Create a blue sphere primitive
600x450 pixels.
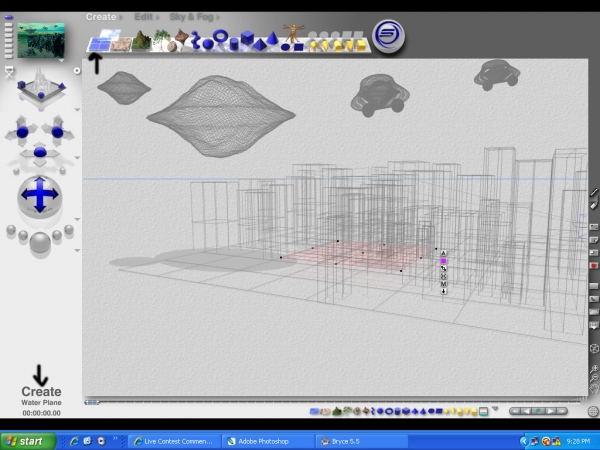208,45
